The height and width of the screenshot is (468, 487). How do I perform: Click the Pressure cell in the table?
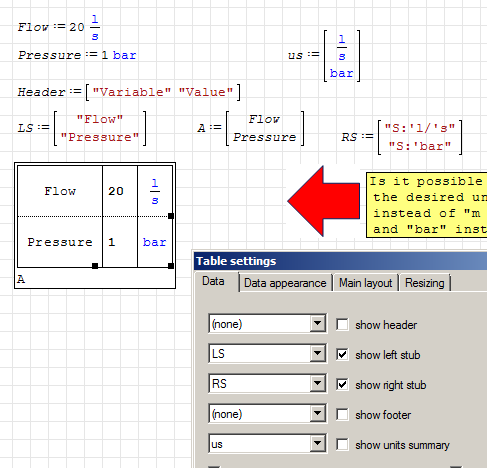(x=60, y=242)
